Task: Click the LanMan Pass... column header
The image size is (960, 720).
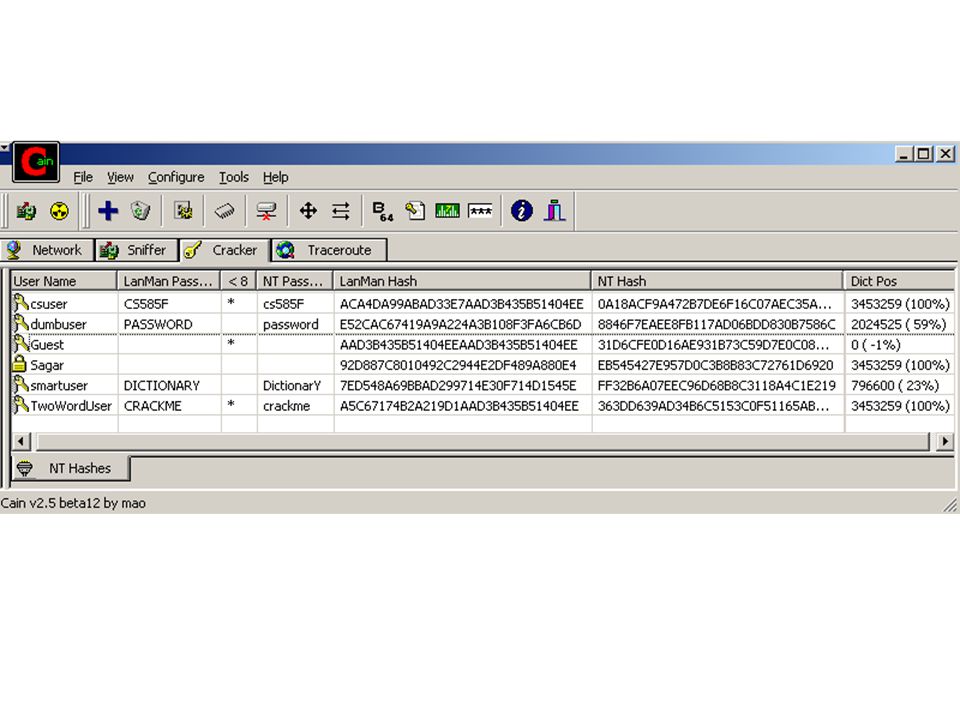Action: tap(168, 282)
